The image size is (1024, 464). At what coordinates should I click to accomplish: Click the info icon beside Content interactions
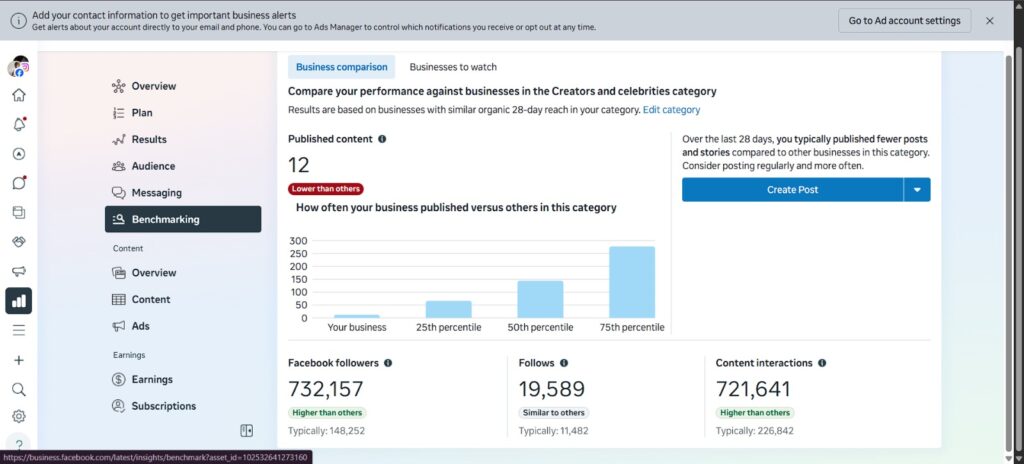tap(822, 363)
